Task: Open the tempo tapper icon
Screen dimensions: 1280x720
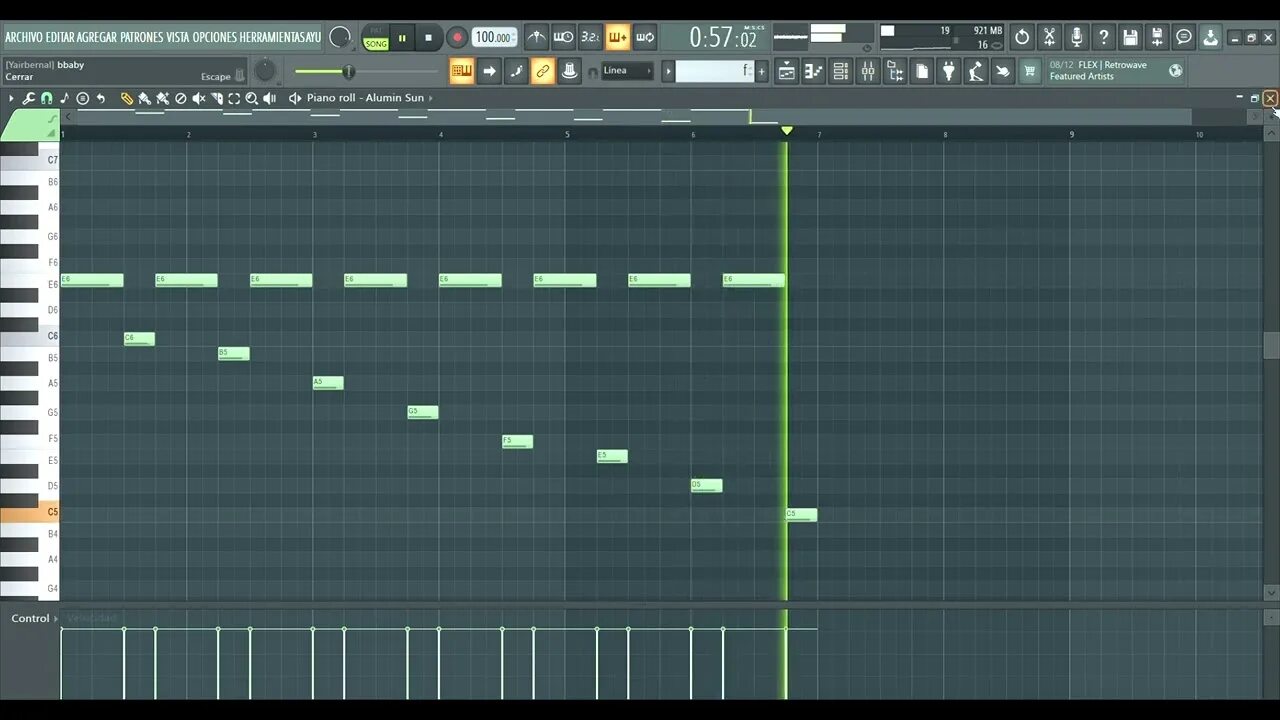Action: [x=976, y=71]
